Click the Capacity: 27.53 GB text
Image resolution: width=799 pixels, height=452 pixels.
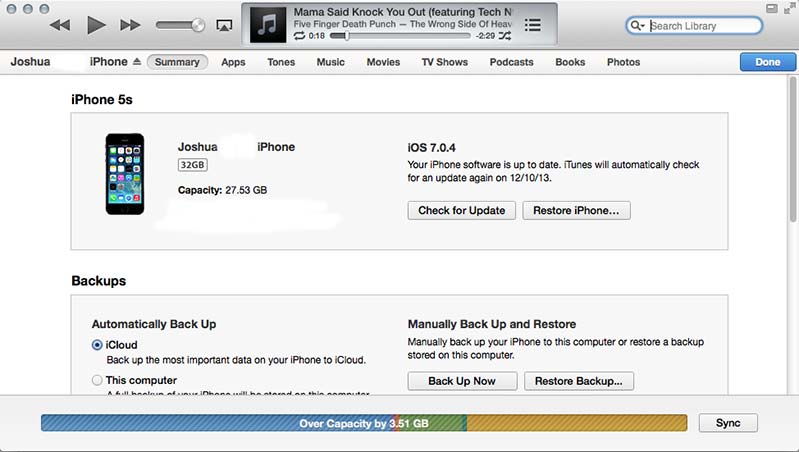[x=222, y=190]
